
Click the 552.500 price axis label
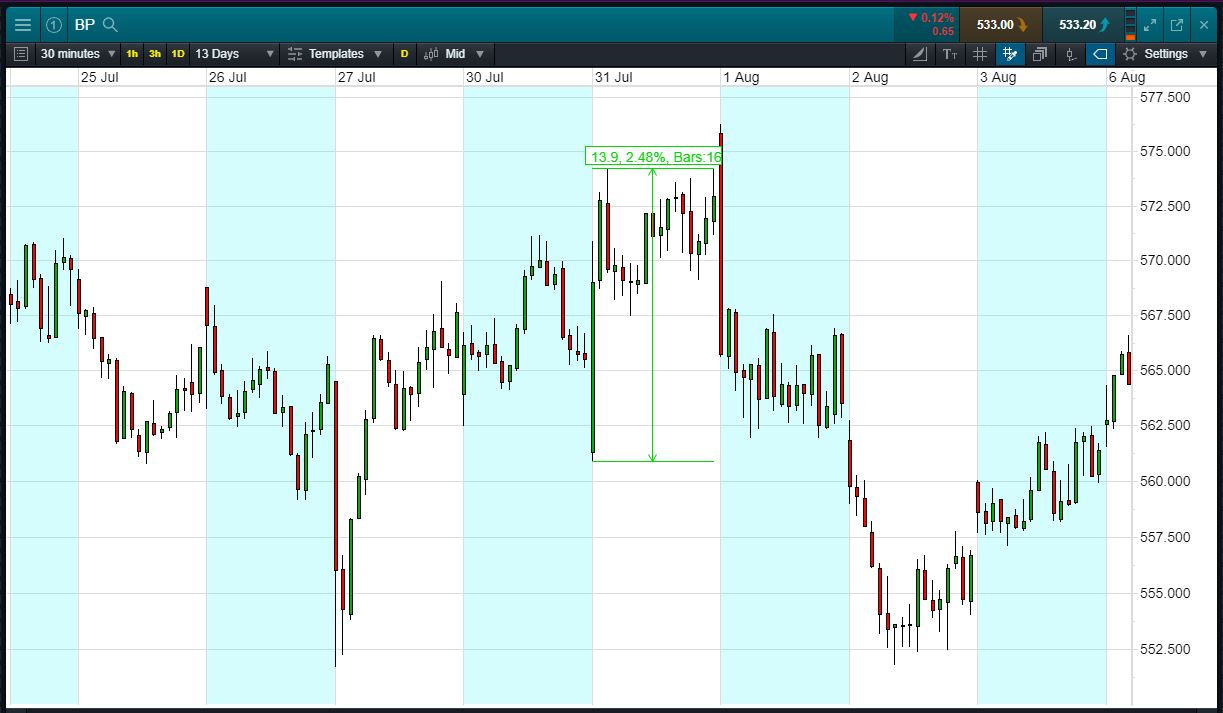click(1165, 649)
